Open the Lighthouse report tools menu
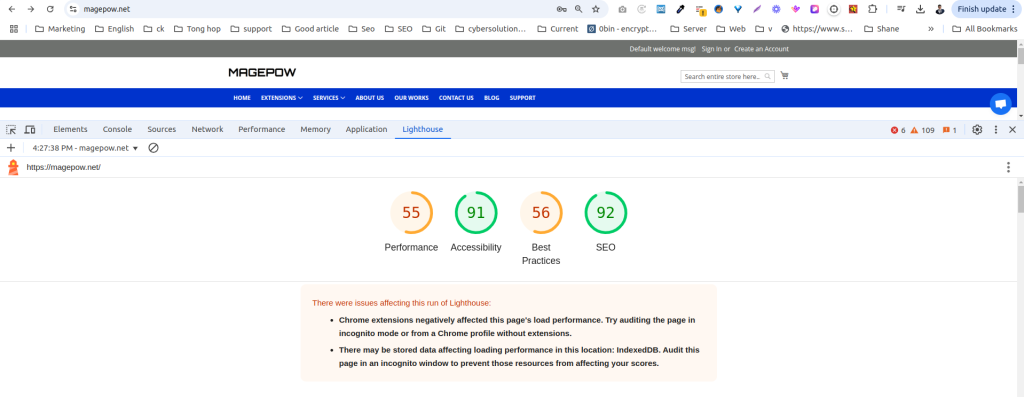This screenshot has height=397, width=1024. [1009, 167]
